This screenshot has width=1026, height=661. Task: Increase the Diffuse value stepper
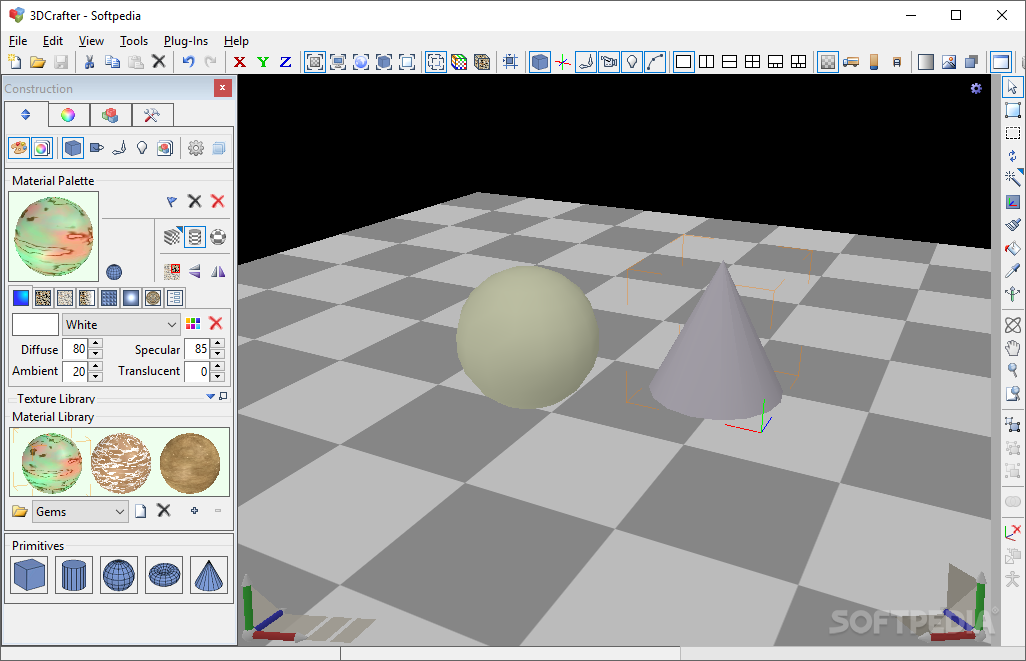(x=96, y=345)
